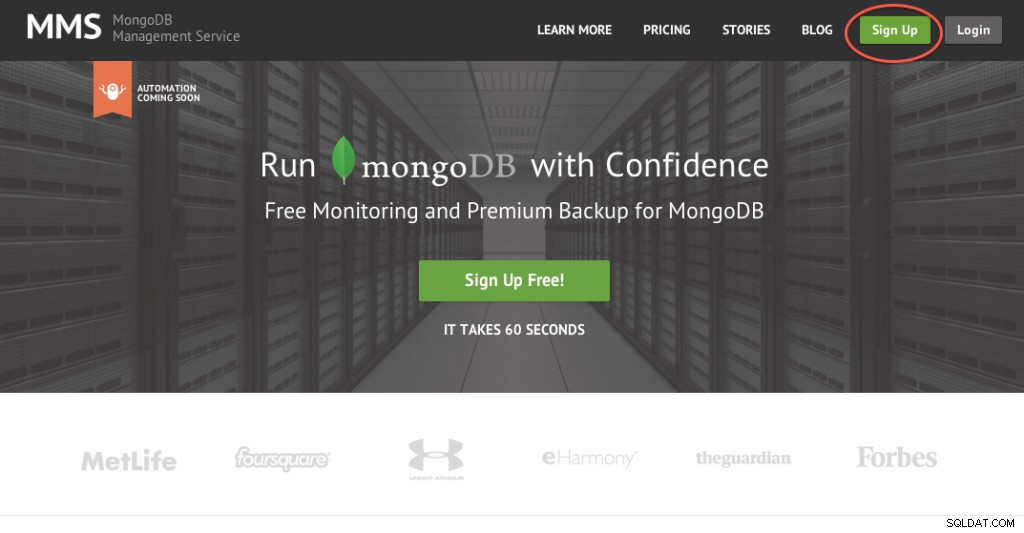Click the green Sign Up button in header
Viewport: 1024px width, 533px height.
pyautogui.click(x=895, y=30)
